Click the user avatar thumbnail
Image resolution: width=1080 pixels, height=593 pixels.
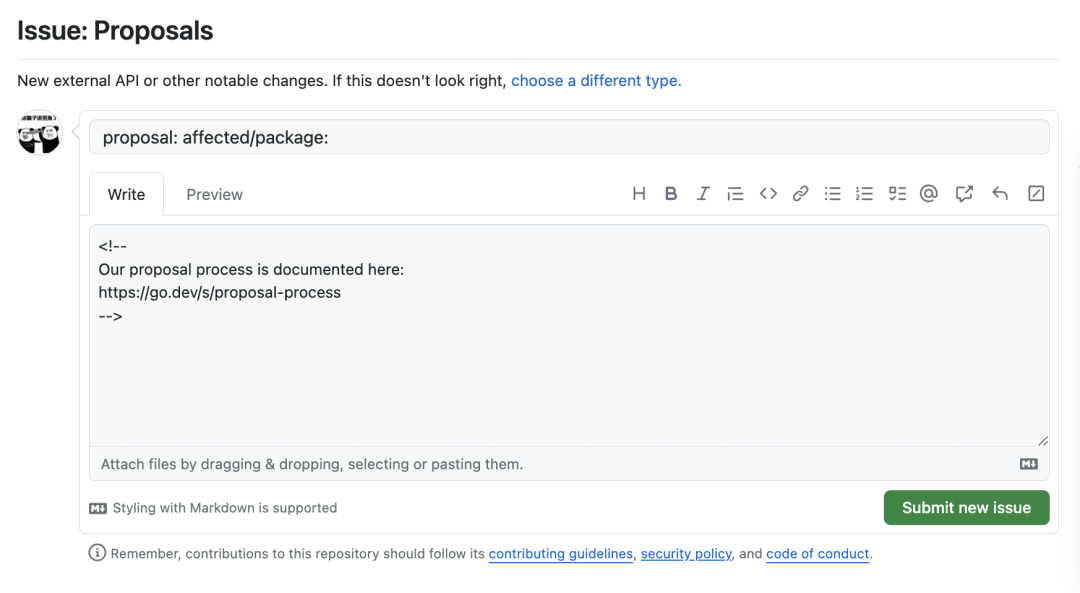coord(39,132)
